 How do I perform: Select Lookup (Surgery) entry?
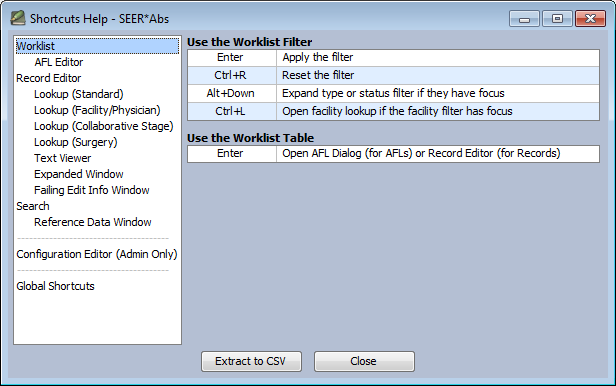76,142
